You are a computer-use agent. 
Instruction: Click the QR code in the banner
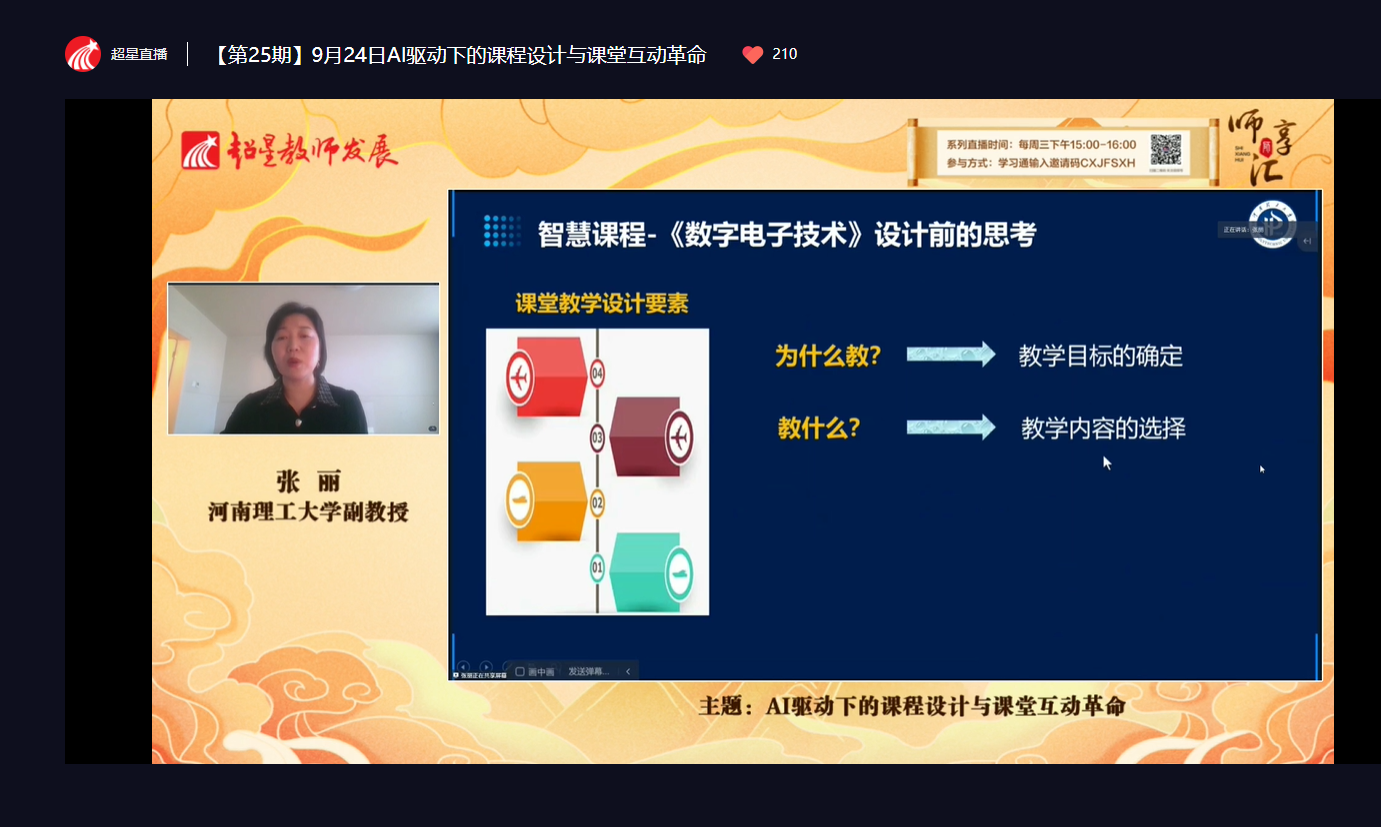[x=1165, y=151]
